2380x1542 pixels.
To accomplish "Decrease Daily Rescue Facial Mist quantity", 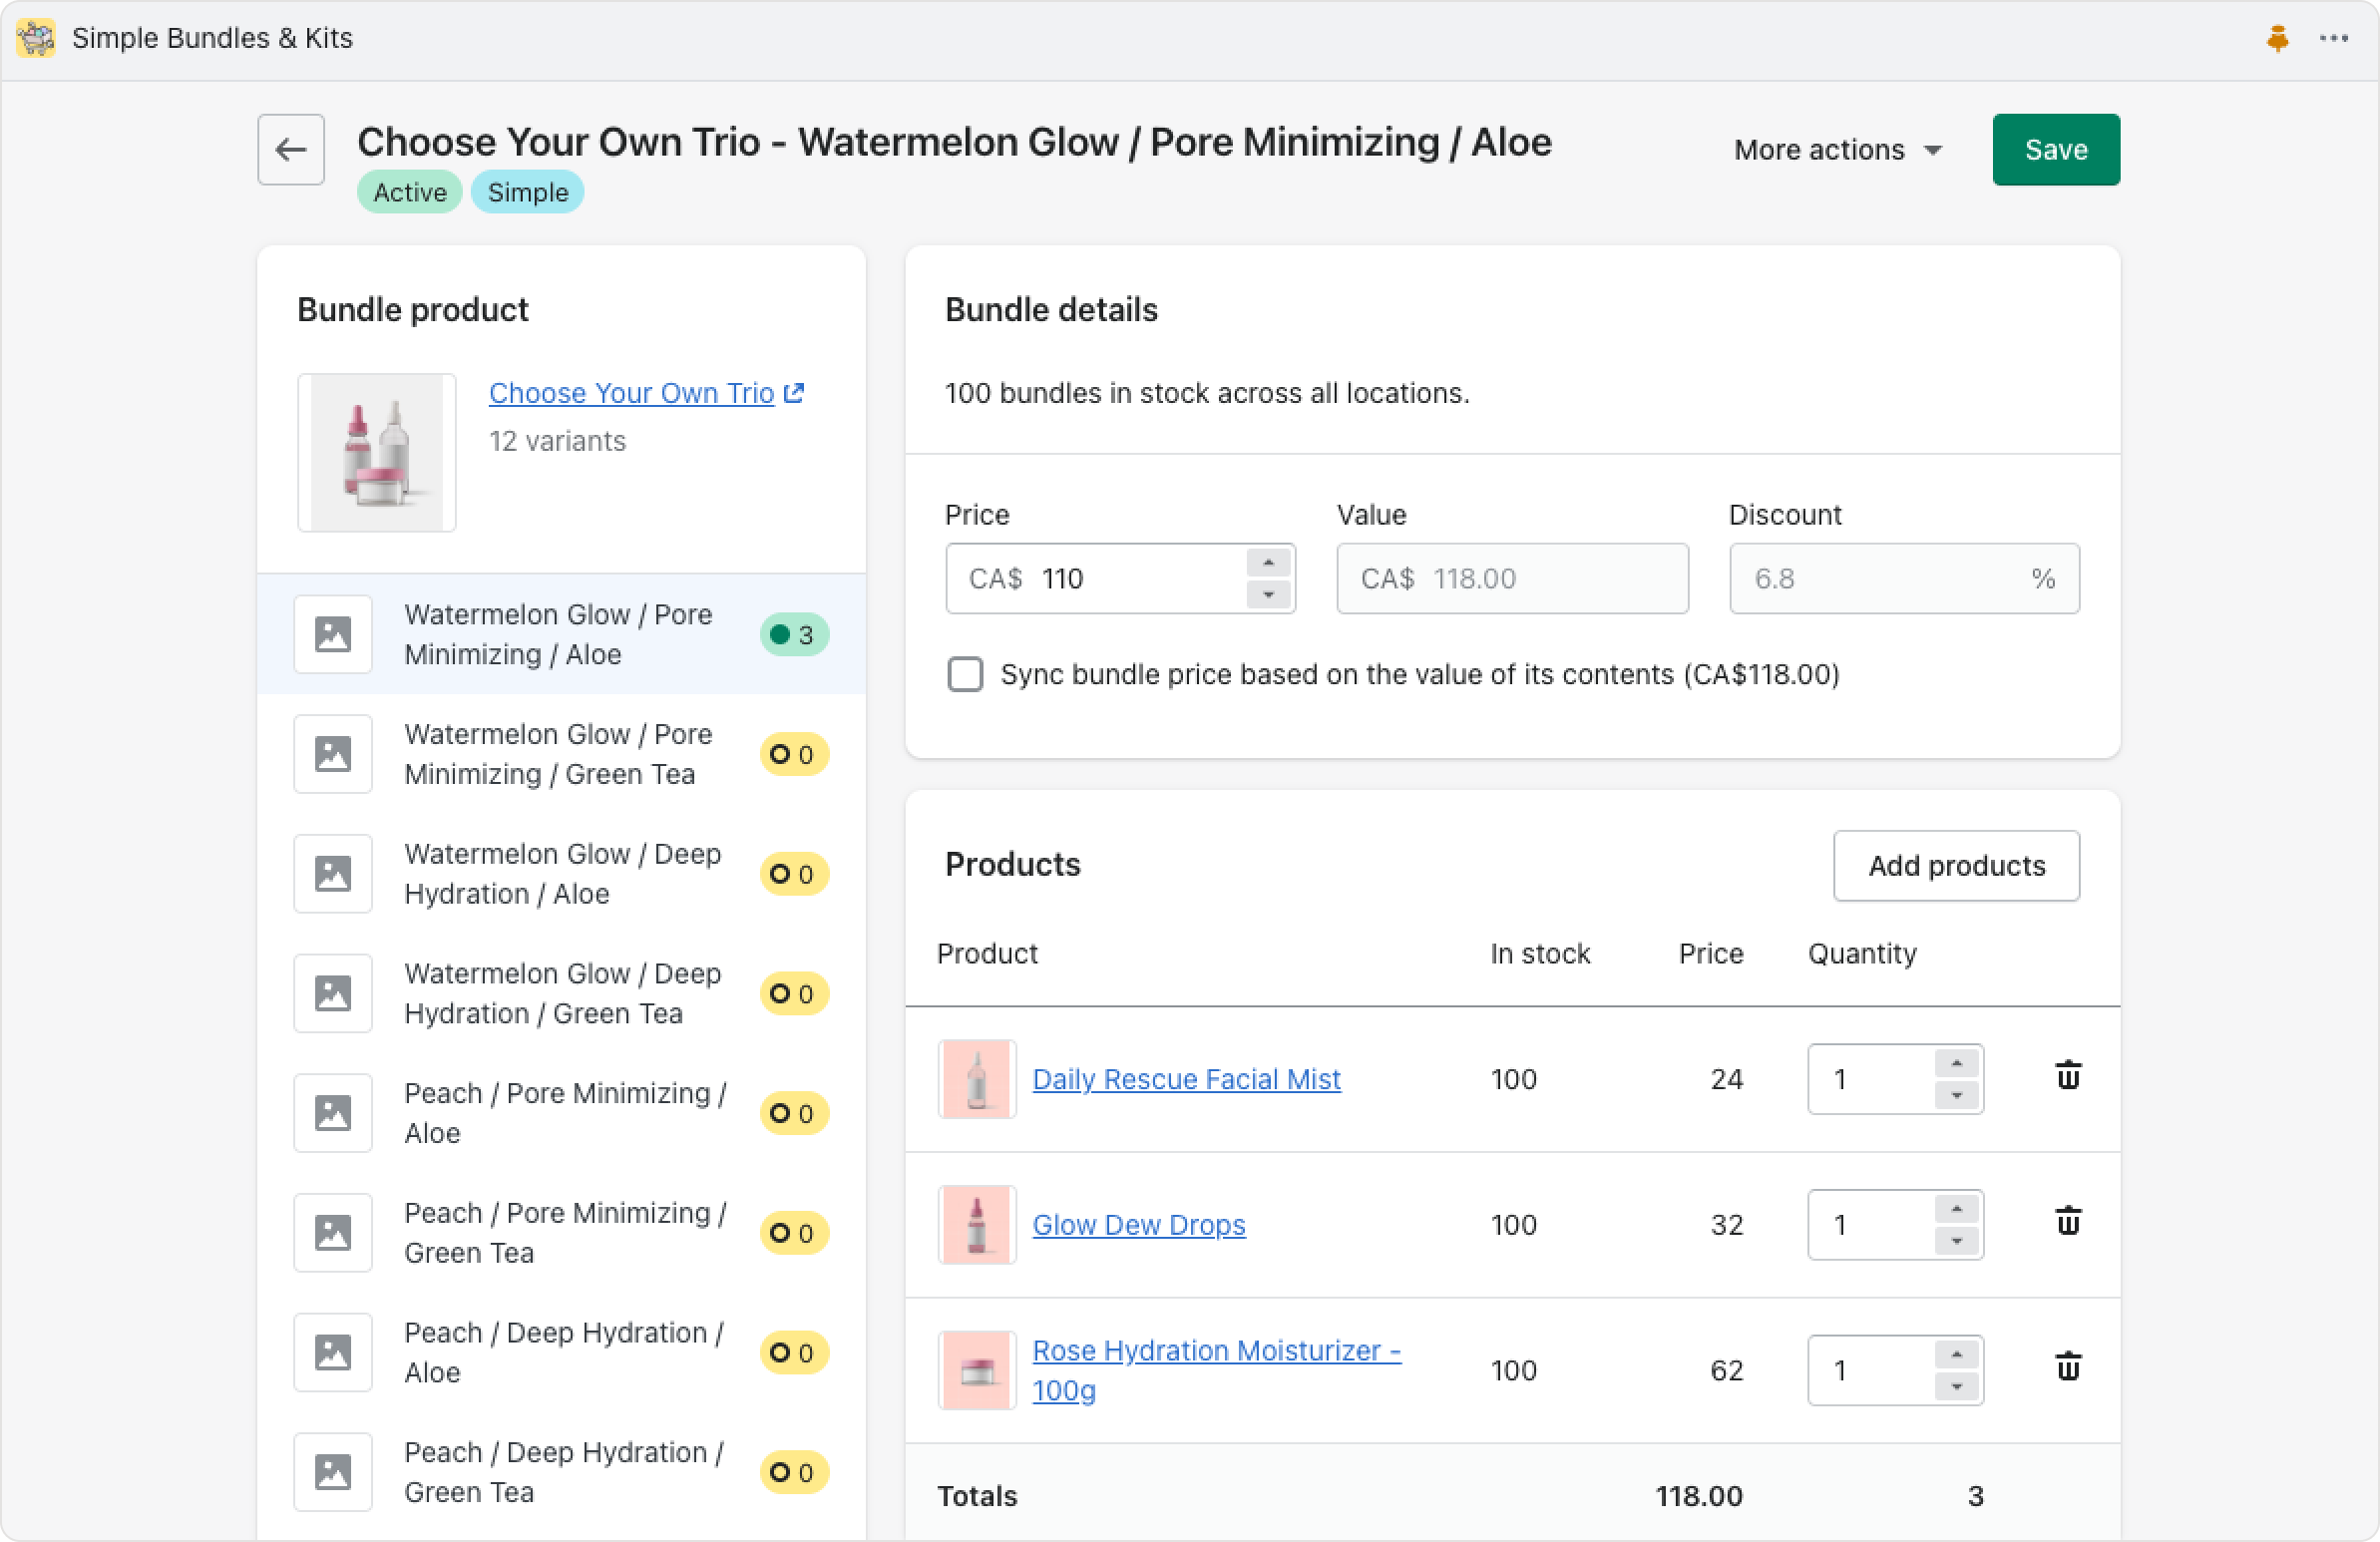I will pyautogui.click(x=1956, y=1095).
